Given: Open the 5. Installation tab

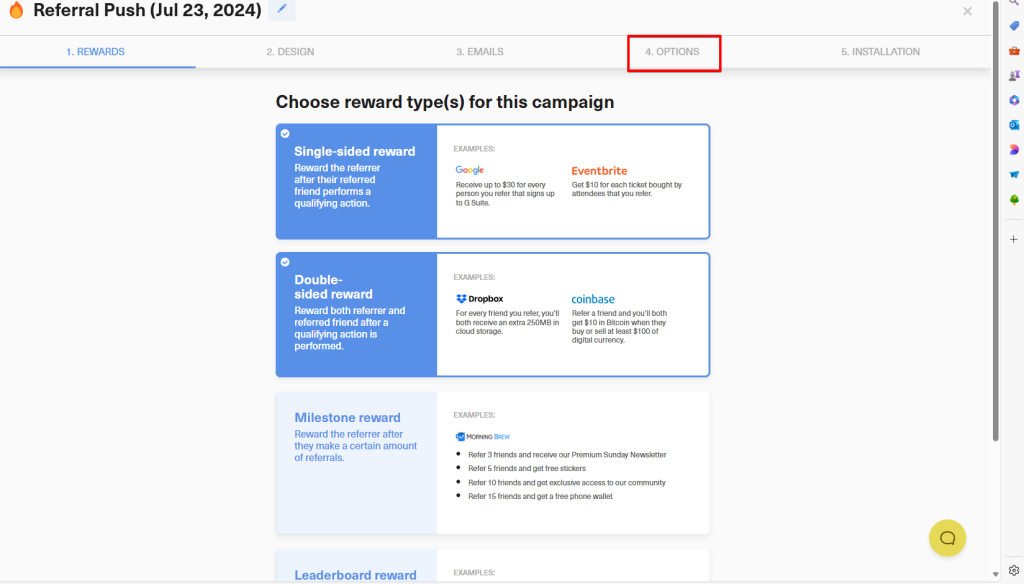Looking at the screenshot, I should coord(880,52).
